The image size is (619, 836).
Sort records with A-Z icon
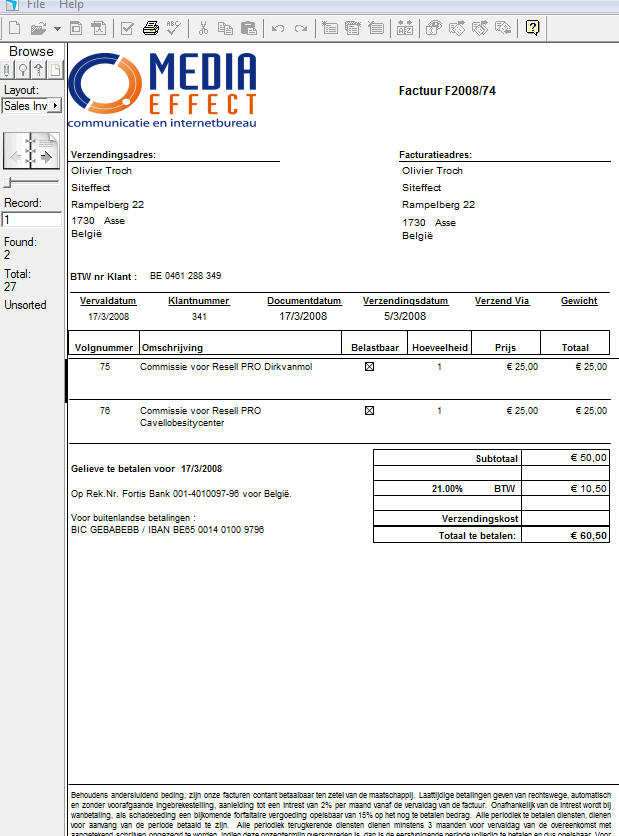pos(405,28)
